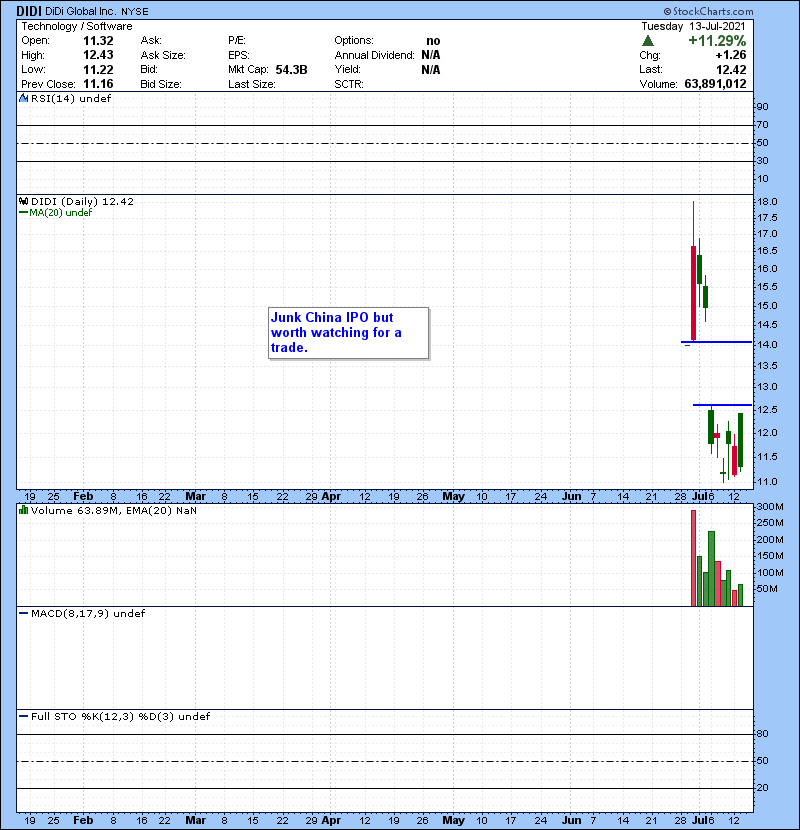Click the EPS label
This screenshot has height=830, width=800.
click(238, 55)
